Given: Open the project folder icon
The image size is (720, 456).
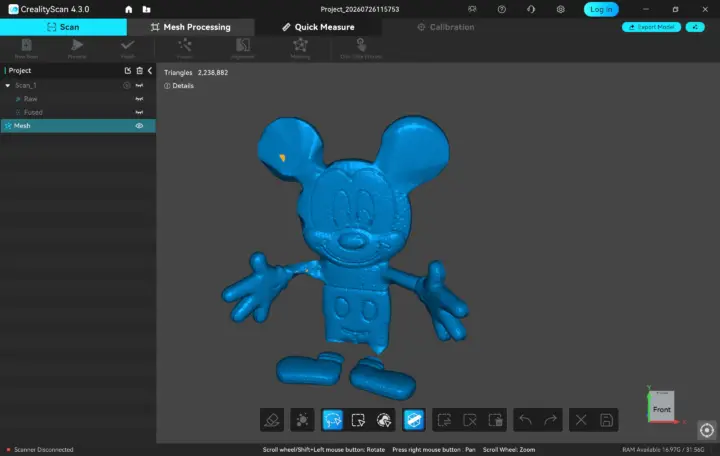Looking at the screenshot, I should (146, 9).
